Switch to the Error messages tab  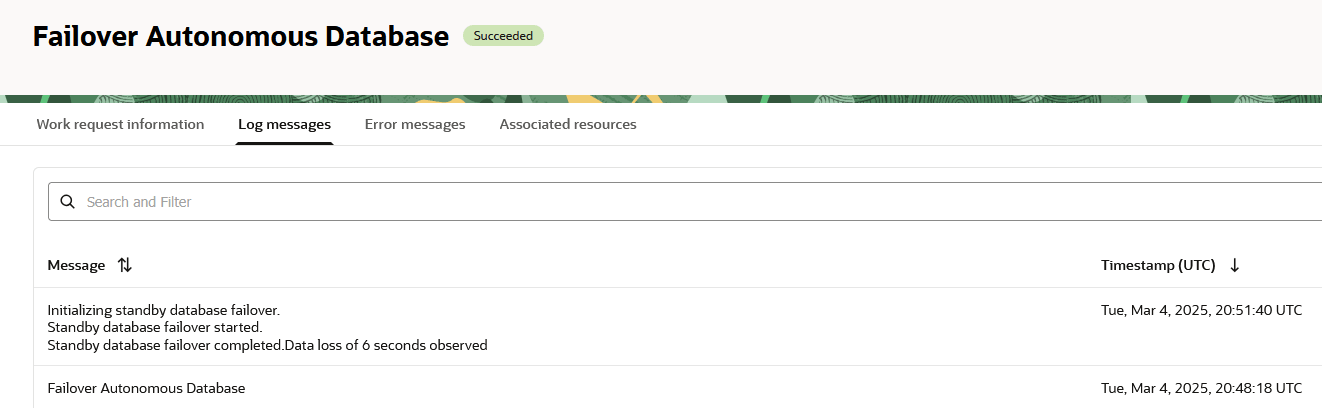[x=415, y=125]
